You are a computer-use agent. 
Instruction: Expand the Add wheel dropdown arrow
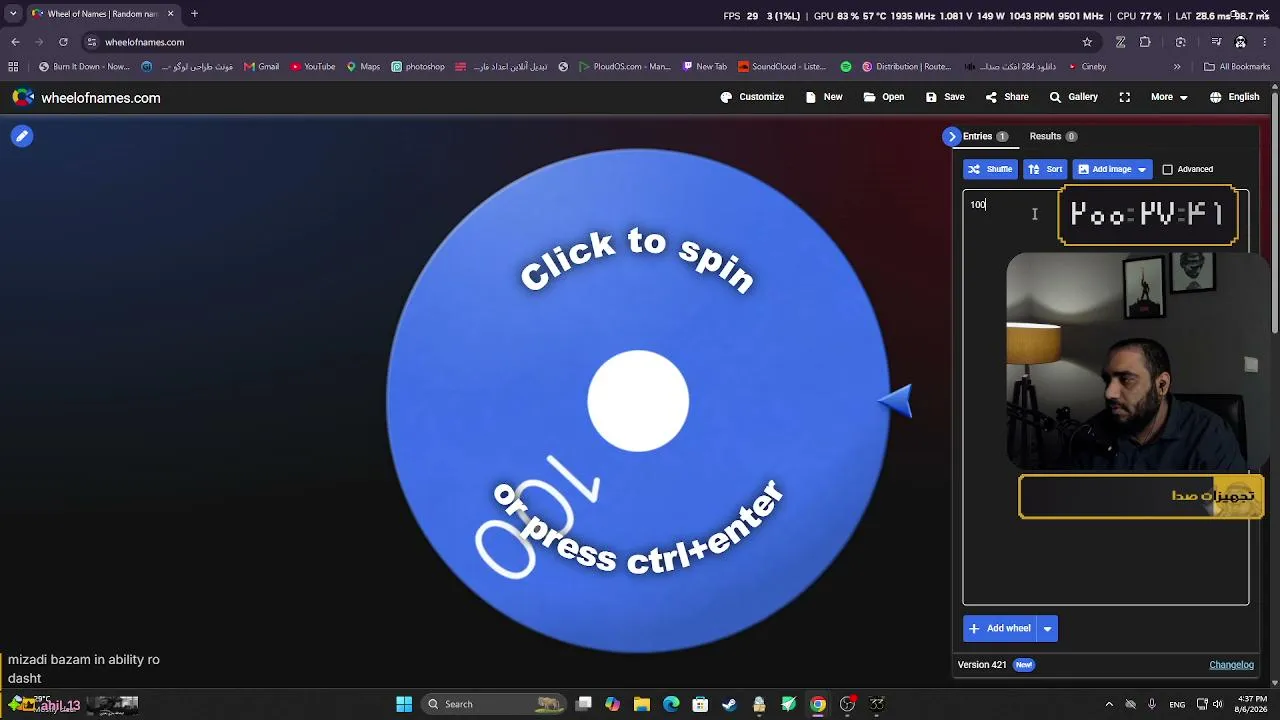(1047, 628)
